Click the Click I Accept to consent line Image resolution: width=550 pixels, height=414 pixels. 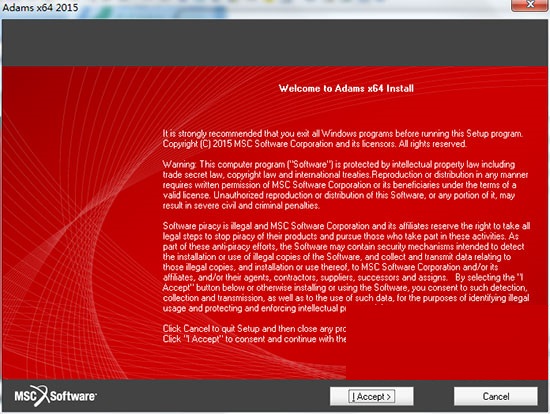point(254,339)
